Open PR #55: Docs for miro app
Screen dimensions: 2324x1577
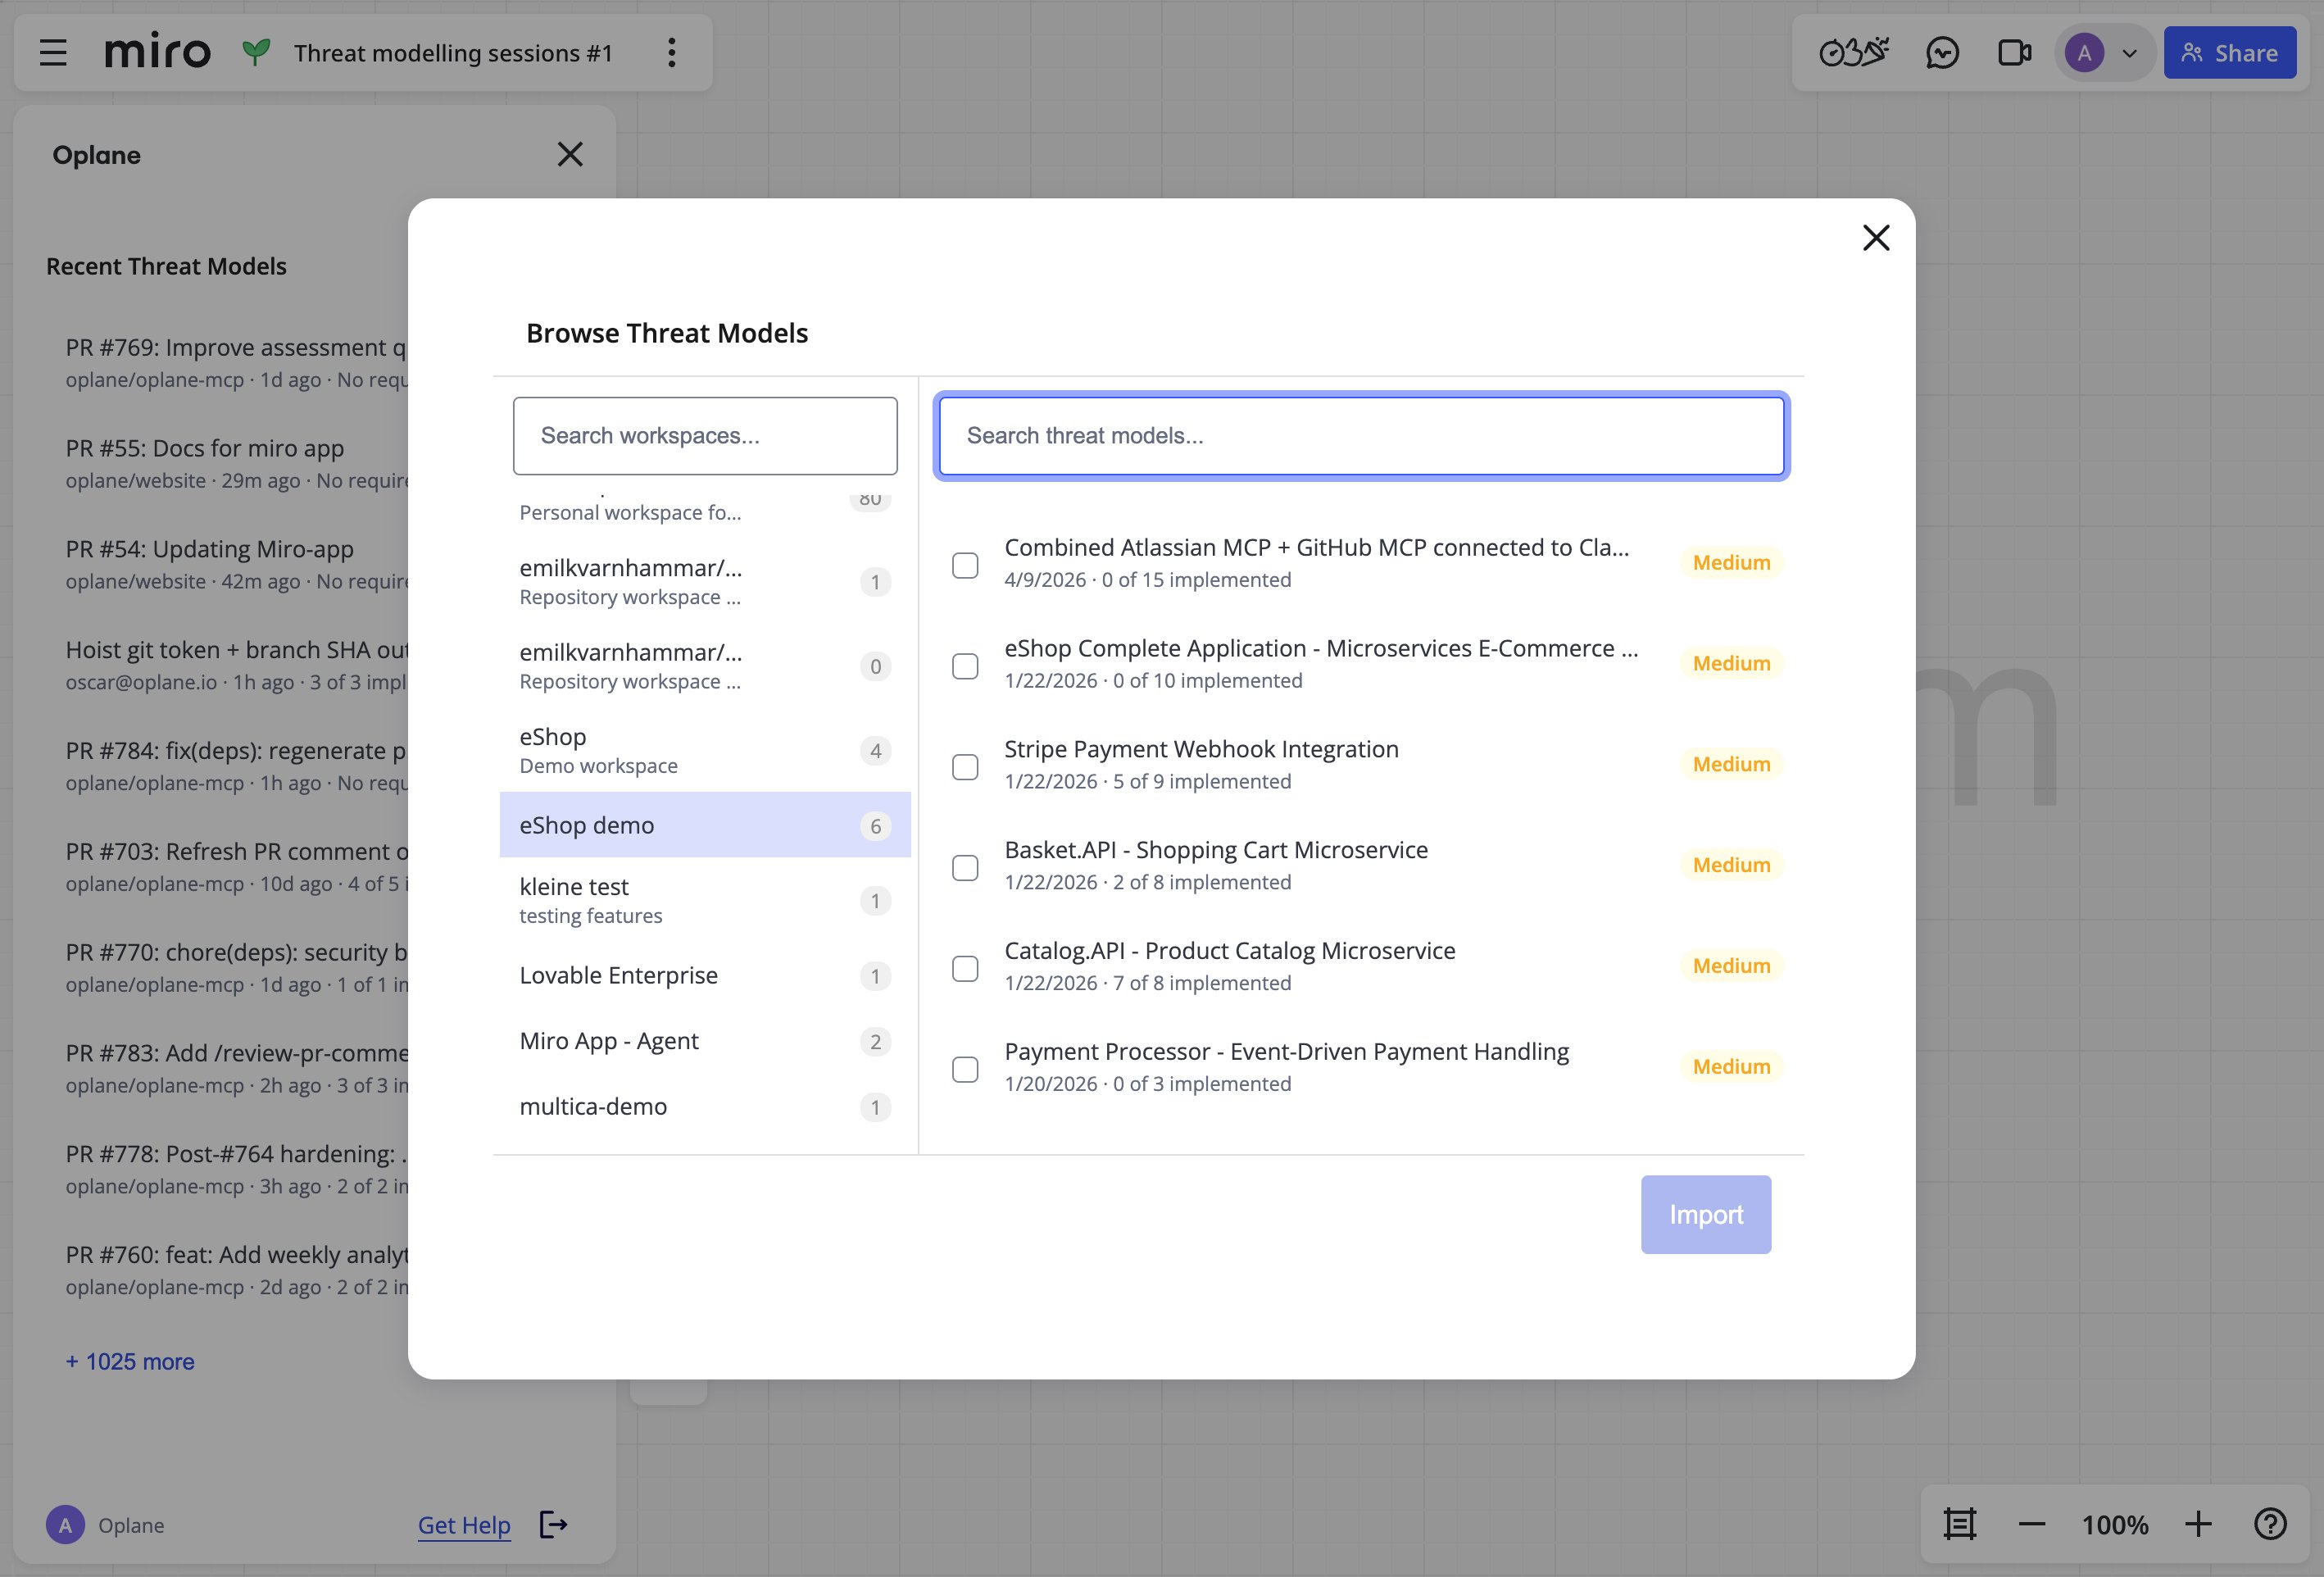click(236, 463)
